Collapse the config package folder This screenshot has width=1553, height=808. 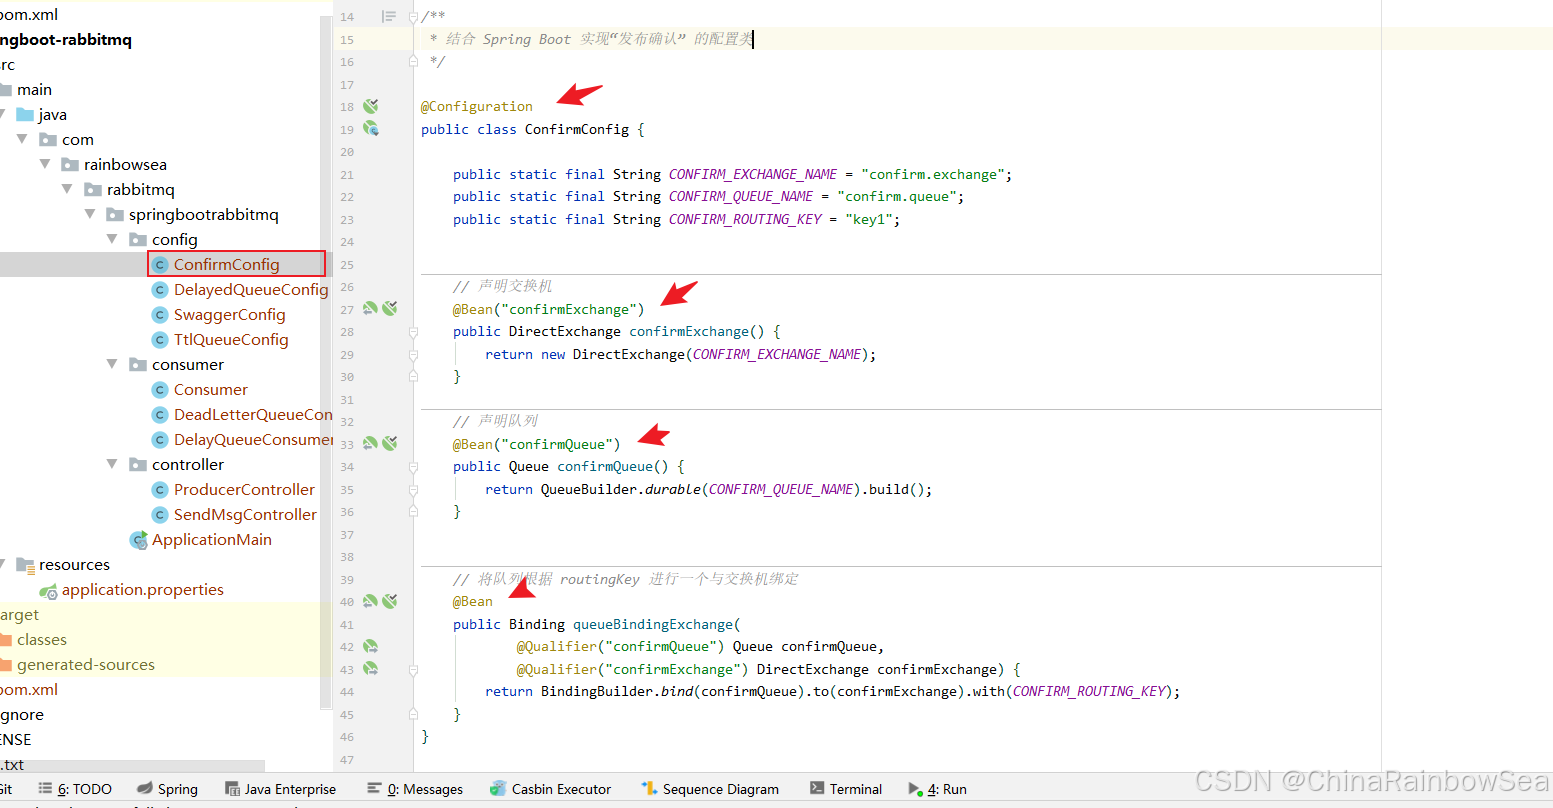[112, 239]
